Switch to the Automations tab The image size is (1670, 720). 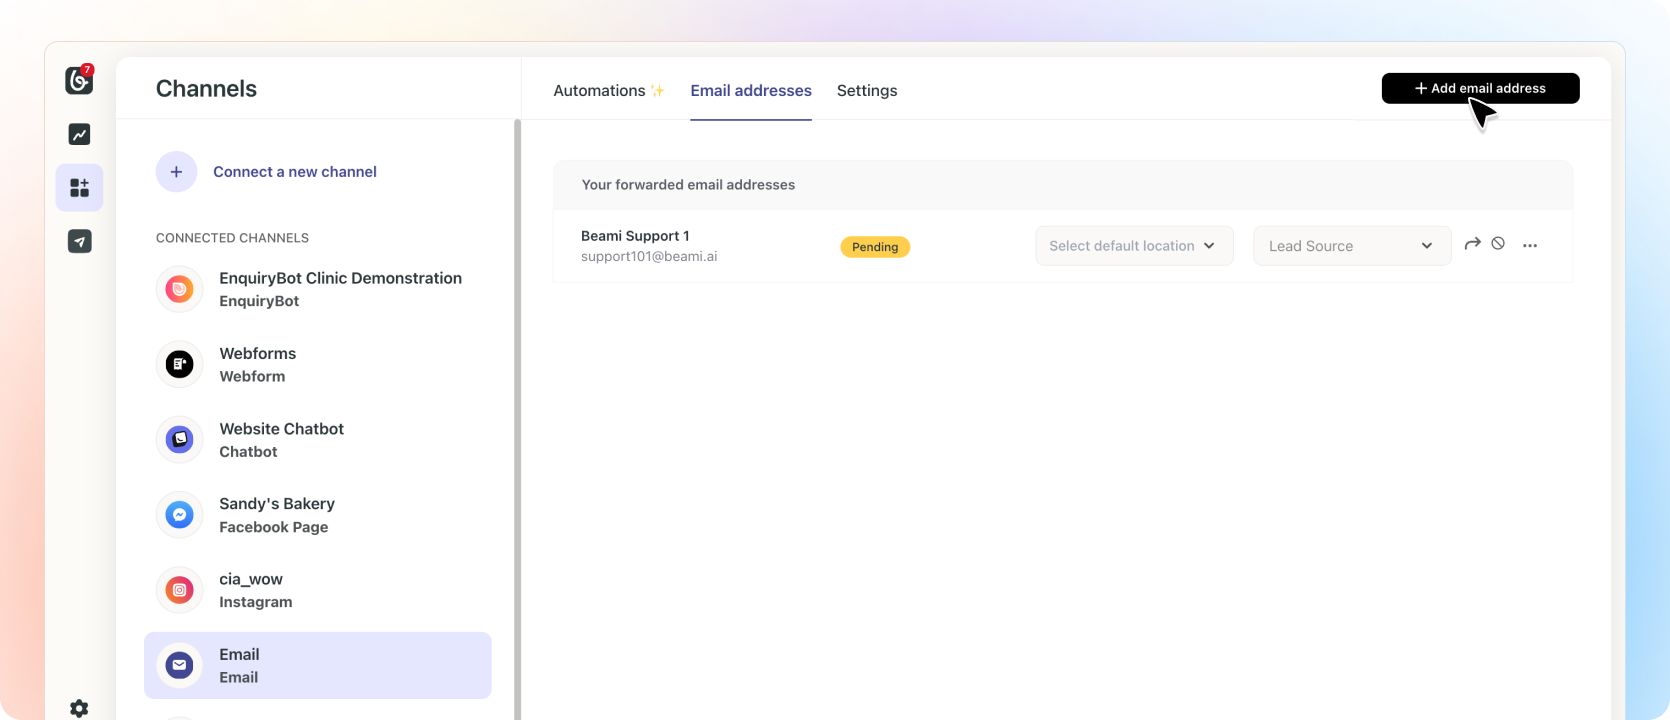609,90
